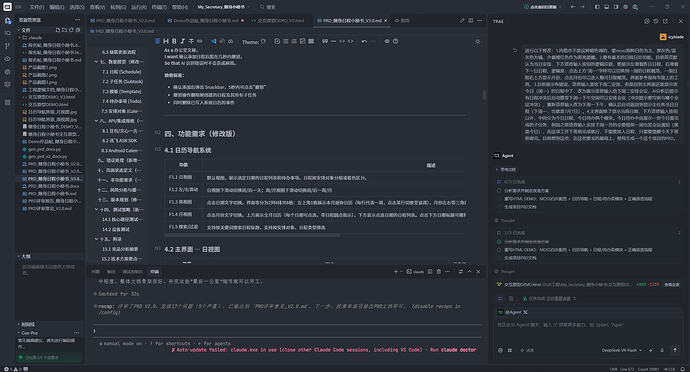The height and width of the screenshot is (372, 690).
Task: Open the editor settings gear icon
Action: pyautogui.click(x=477, y=42)
